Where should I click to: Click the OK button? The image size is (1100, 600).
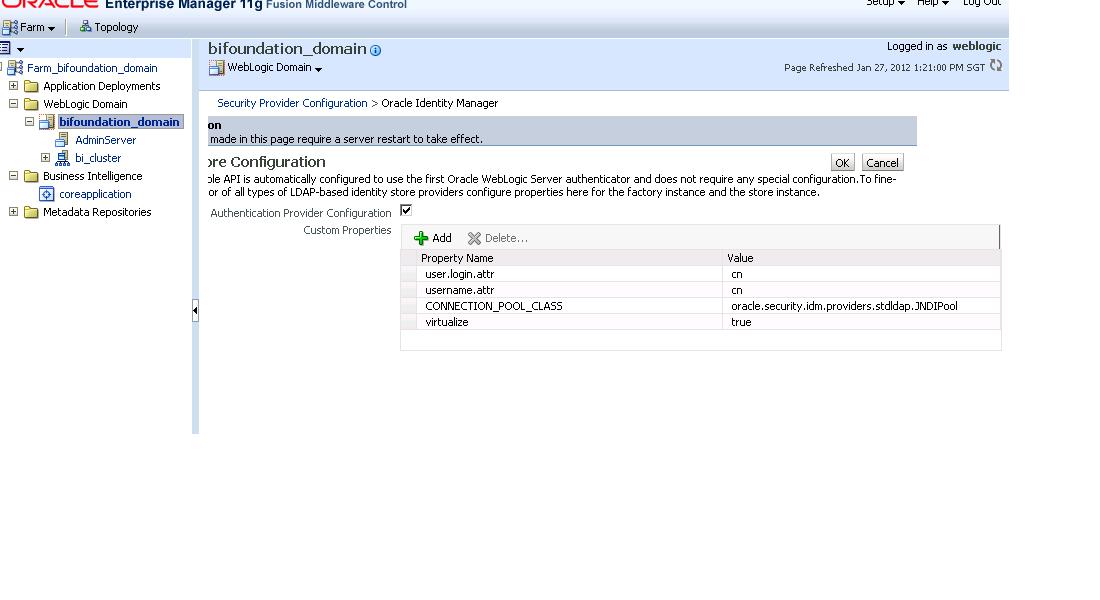(843, 163)
